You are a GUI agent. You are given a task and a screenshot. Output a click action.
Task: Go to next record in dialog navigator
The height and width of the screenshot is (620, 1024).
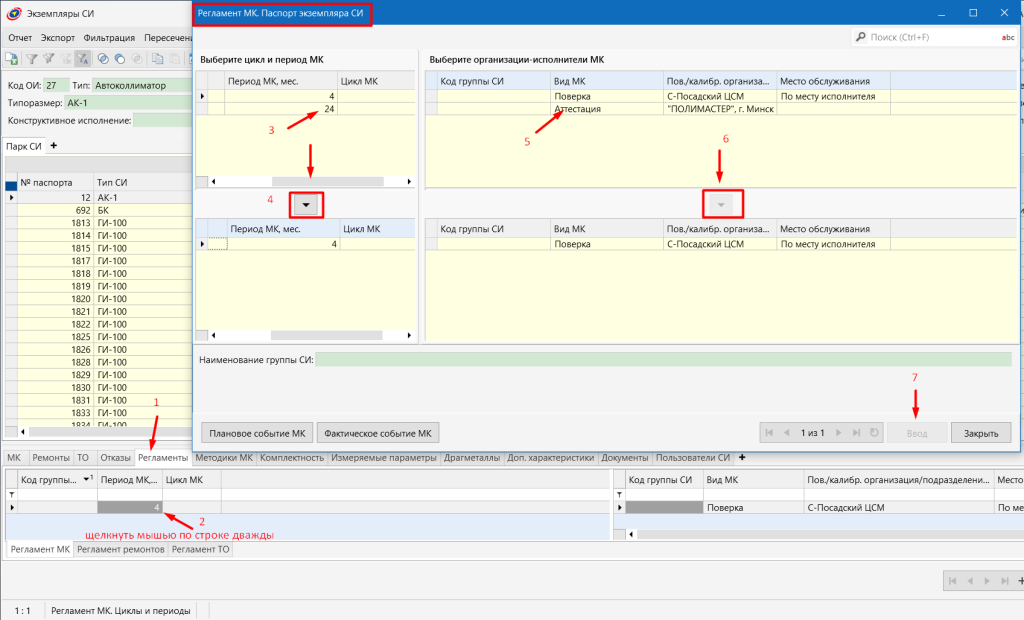click(839, 432)
